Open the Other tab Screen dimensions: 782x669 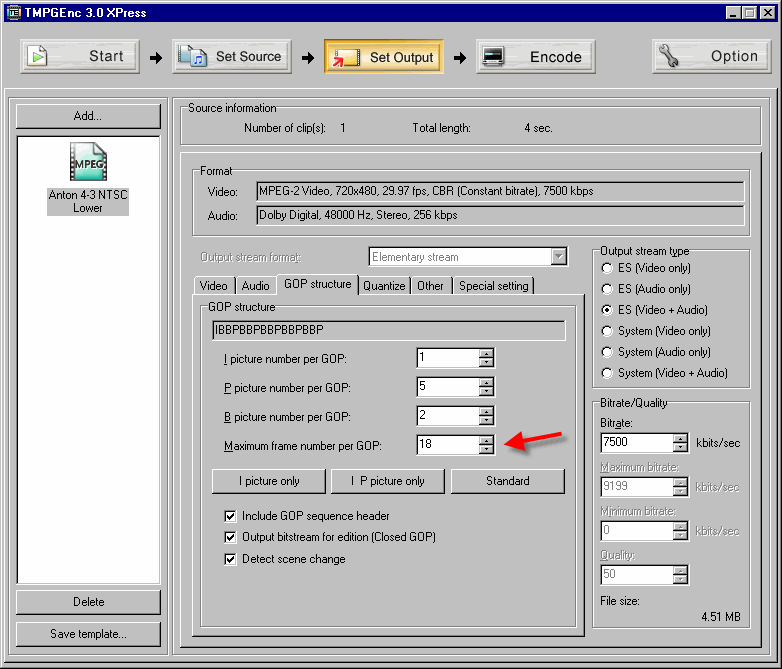(x=430, y=286)
